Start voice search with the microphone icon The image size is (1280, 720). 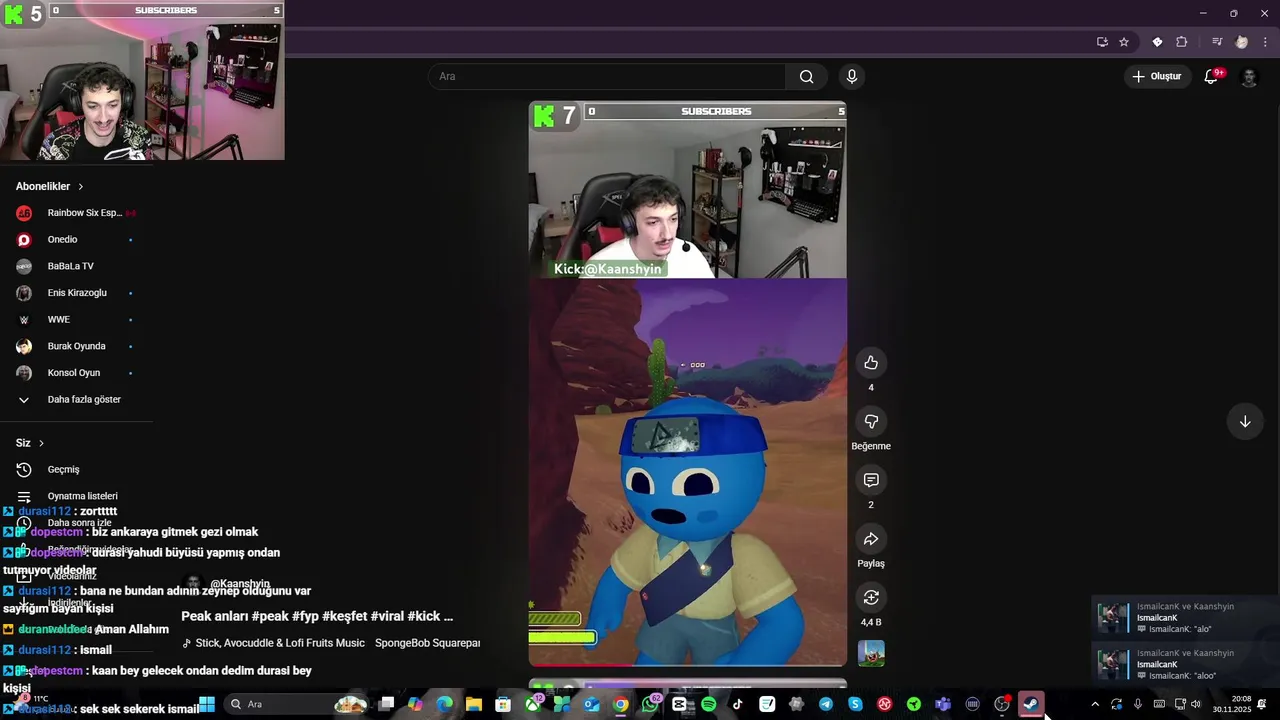coord(852,77)
